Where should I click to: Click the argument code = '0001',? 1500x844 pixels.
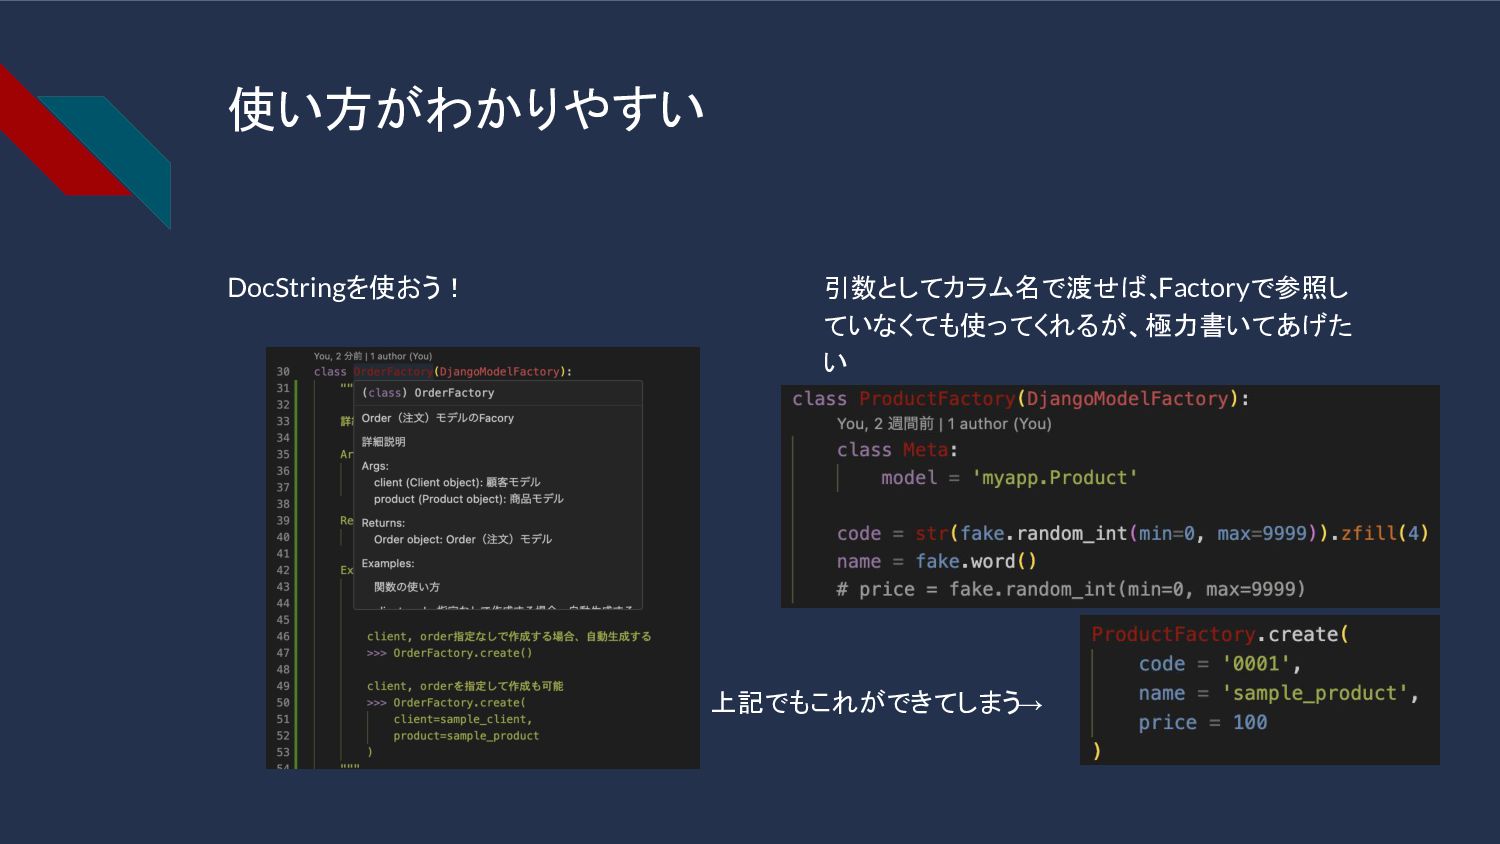click(1220, 664)
